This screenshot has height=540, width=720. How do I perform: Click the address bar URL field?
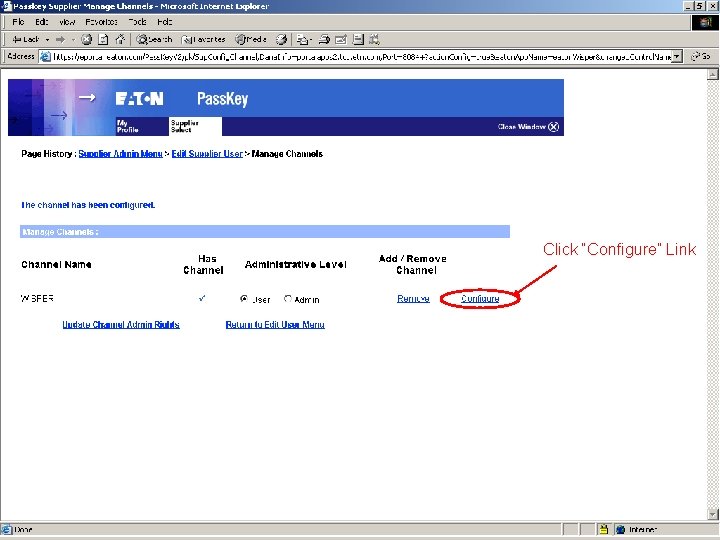click(362, 56)
